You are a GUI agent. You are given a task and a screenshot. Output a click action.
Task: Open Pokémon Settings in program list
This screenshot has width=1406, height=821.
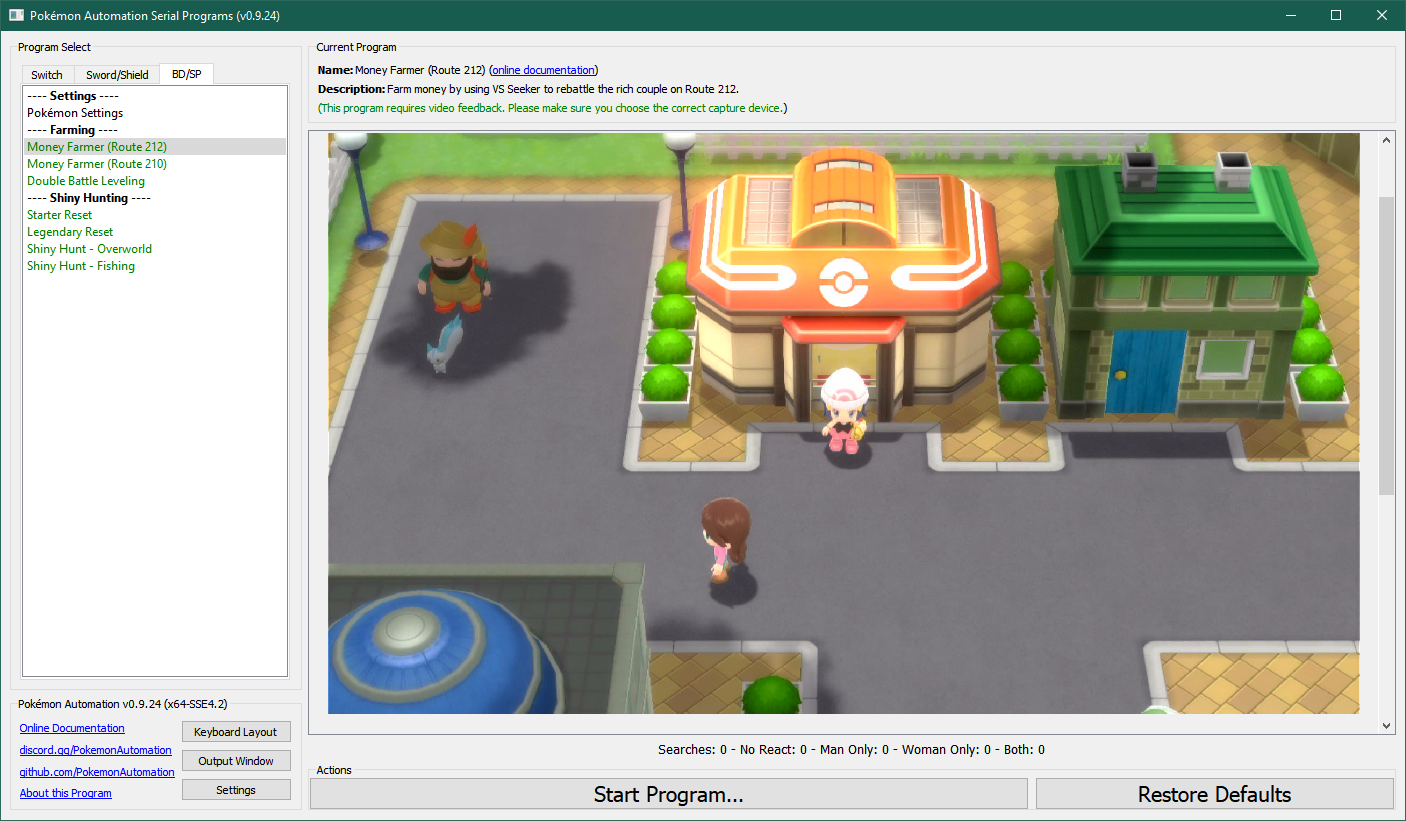(x=75, y=113)
